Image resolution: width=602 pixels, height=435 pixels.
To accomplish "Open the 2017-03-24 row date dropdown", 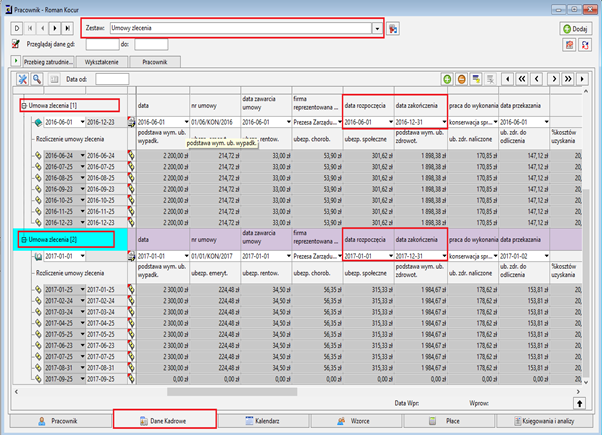I will [x=82, y=312].
